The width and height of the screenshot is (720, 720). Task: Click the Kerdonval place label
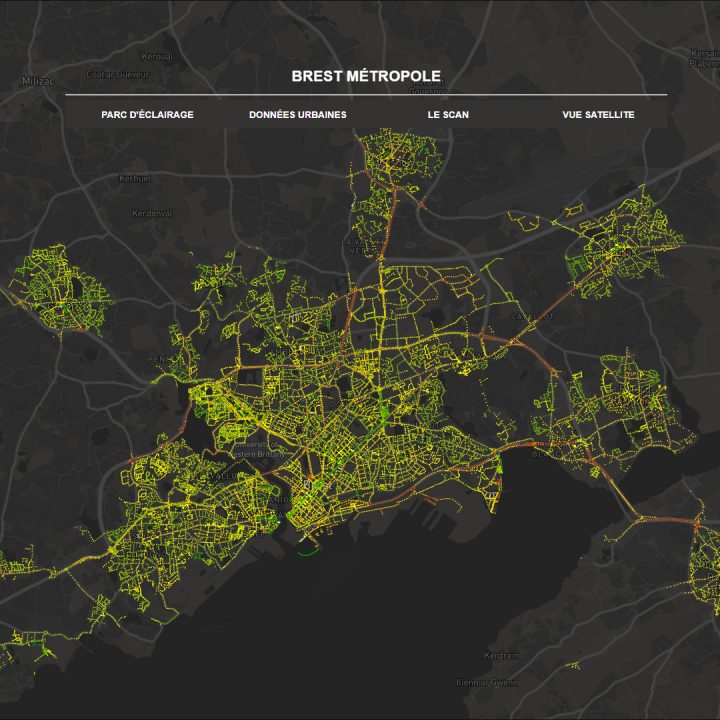(152, 213)
